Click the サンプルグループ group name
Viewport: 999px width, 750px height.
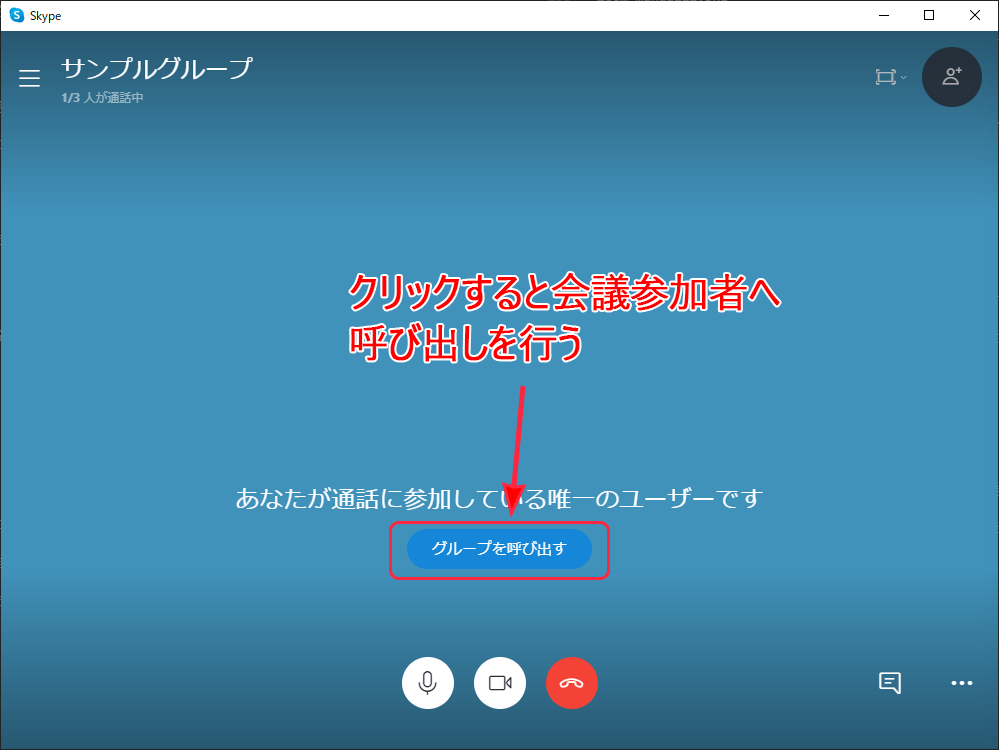tap(157, 69)
